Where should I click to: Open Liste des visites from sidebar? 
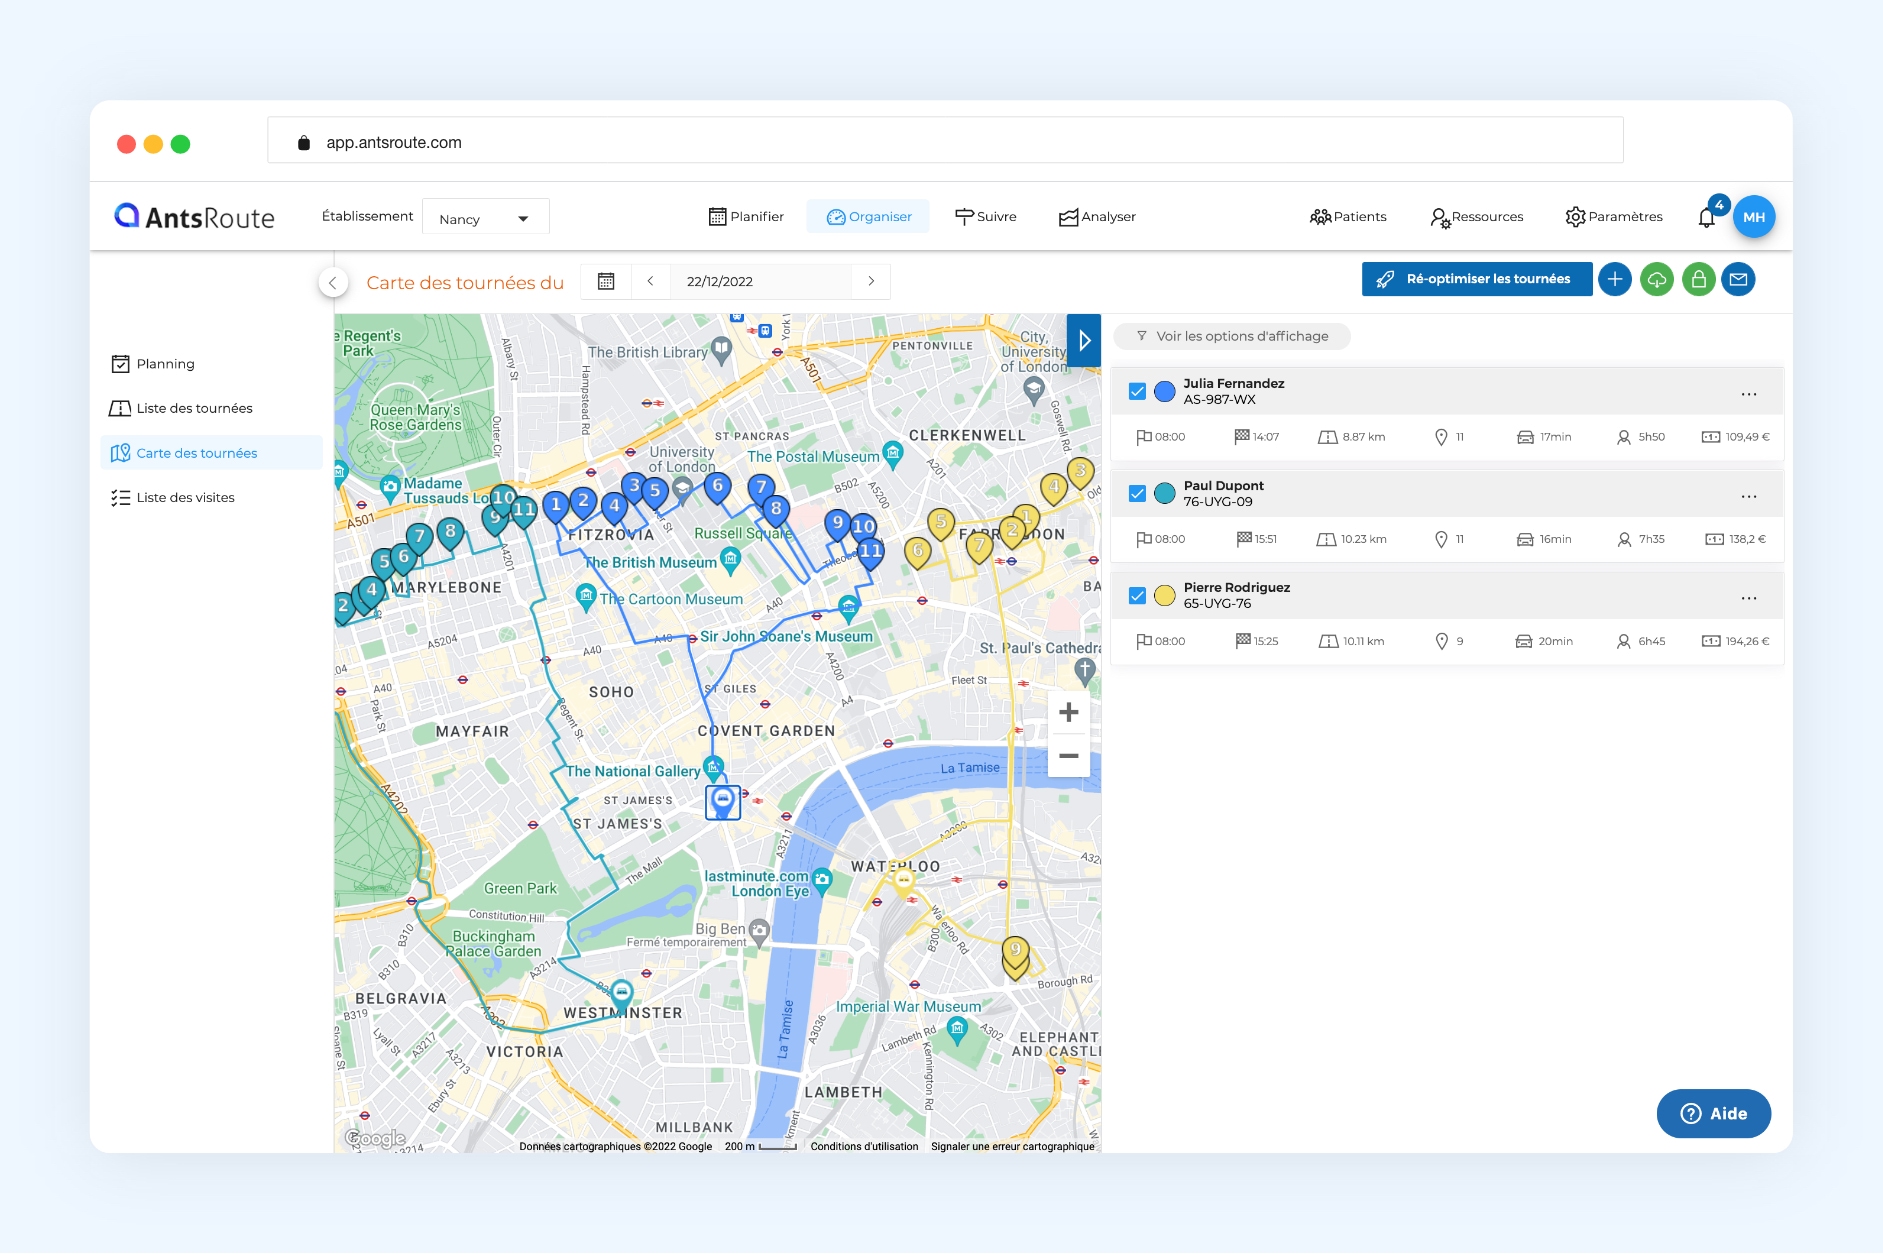coord(185,497)
